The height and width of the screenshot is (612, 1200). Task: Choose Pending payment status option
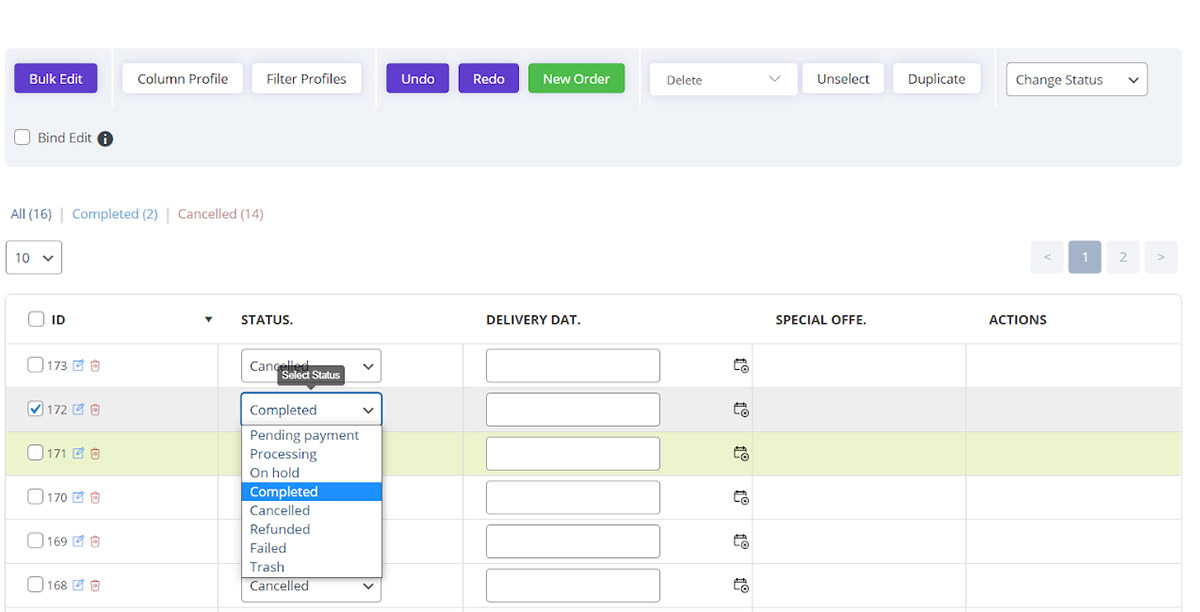311,435
